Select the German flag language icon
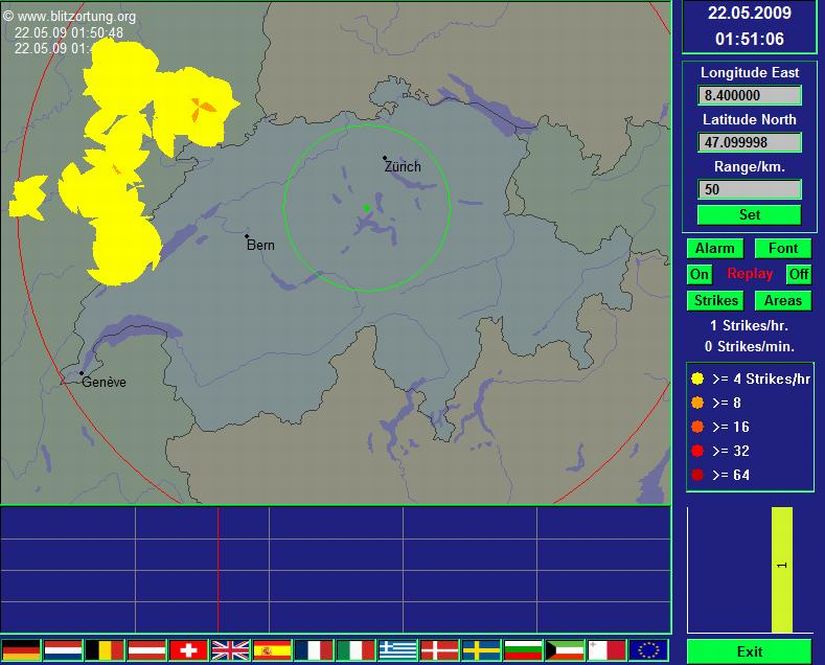 [x=21, y=650]
